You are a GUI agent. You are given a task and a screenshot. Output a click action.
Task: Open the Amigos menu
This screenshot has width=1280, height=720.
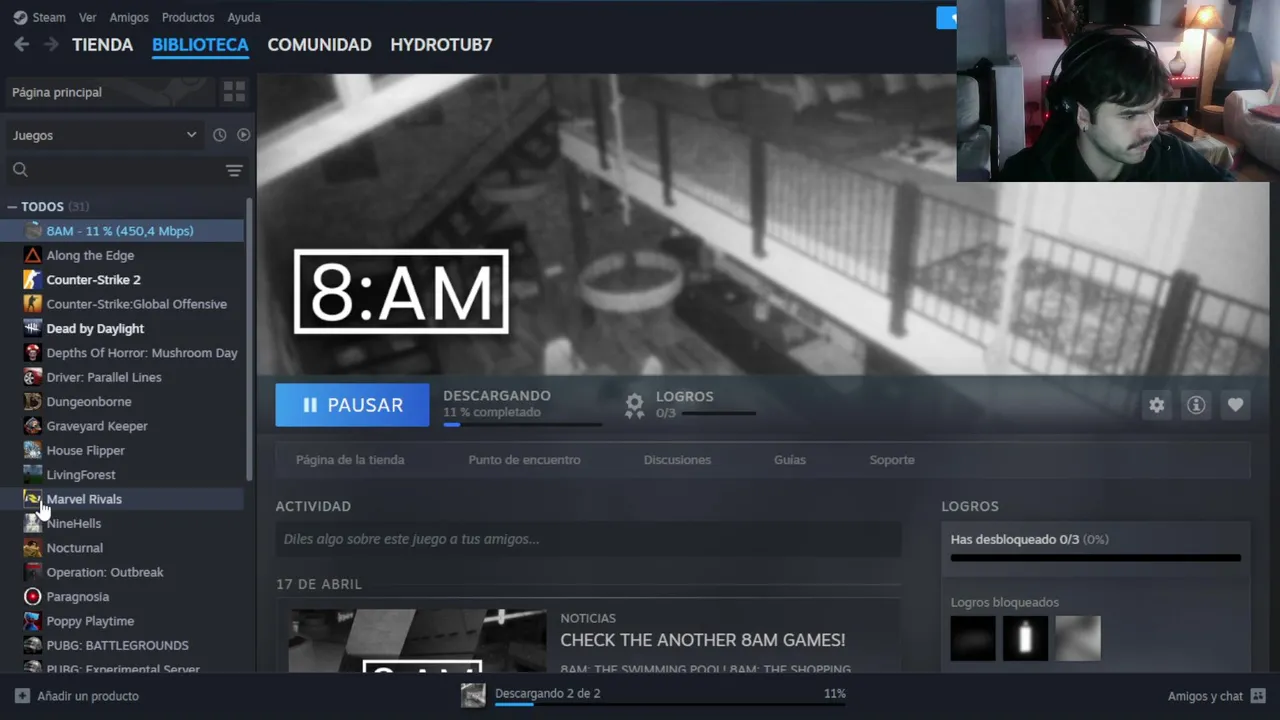tap(129, 17)
